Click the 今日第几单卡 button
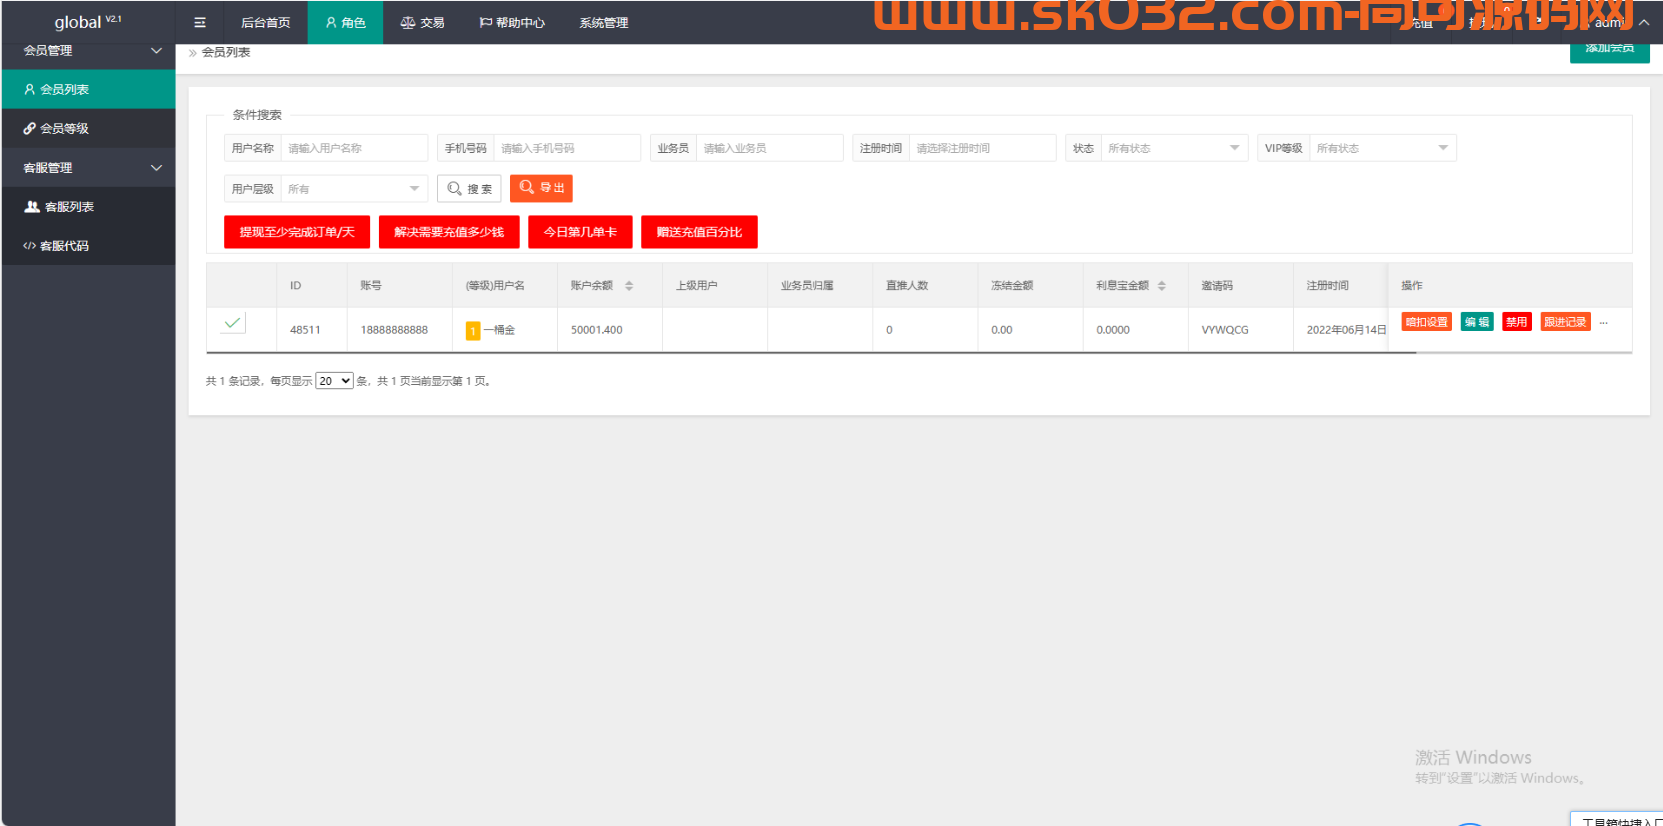Image resolution: width=1663 pixels, height=826 pixels. pyautogui.click(x=580, y=232)
